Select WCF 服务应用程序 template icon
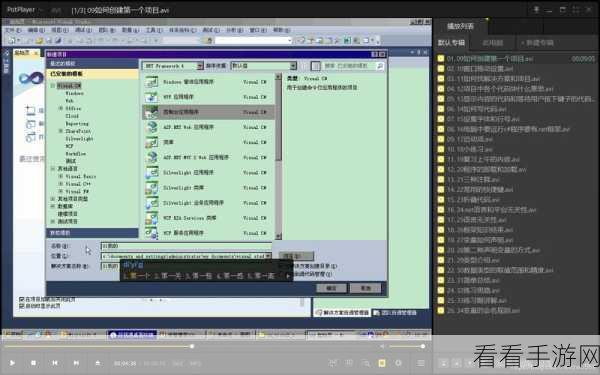This screenshot has width=600, height=375. click(x=152, y=232)
